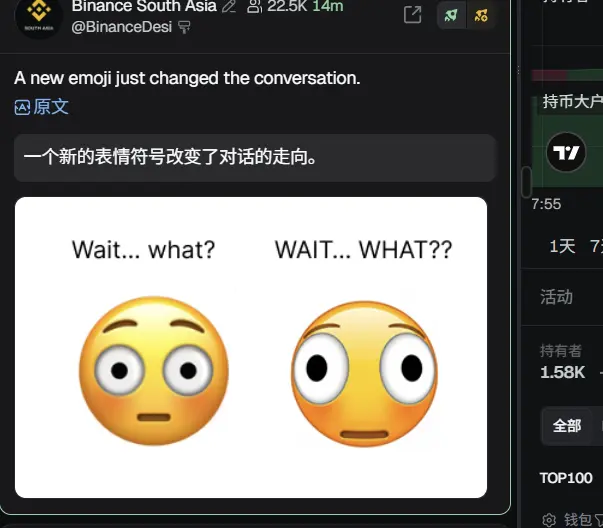Select the 全部 holders filter tab
603x528 pixels.
(x=566, y=426)
